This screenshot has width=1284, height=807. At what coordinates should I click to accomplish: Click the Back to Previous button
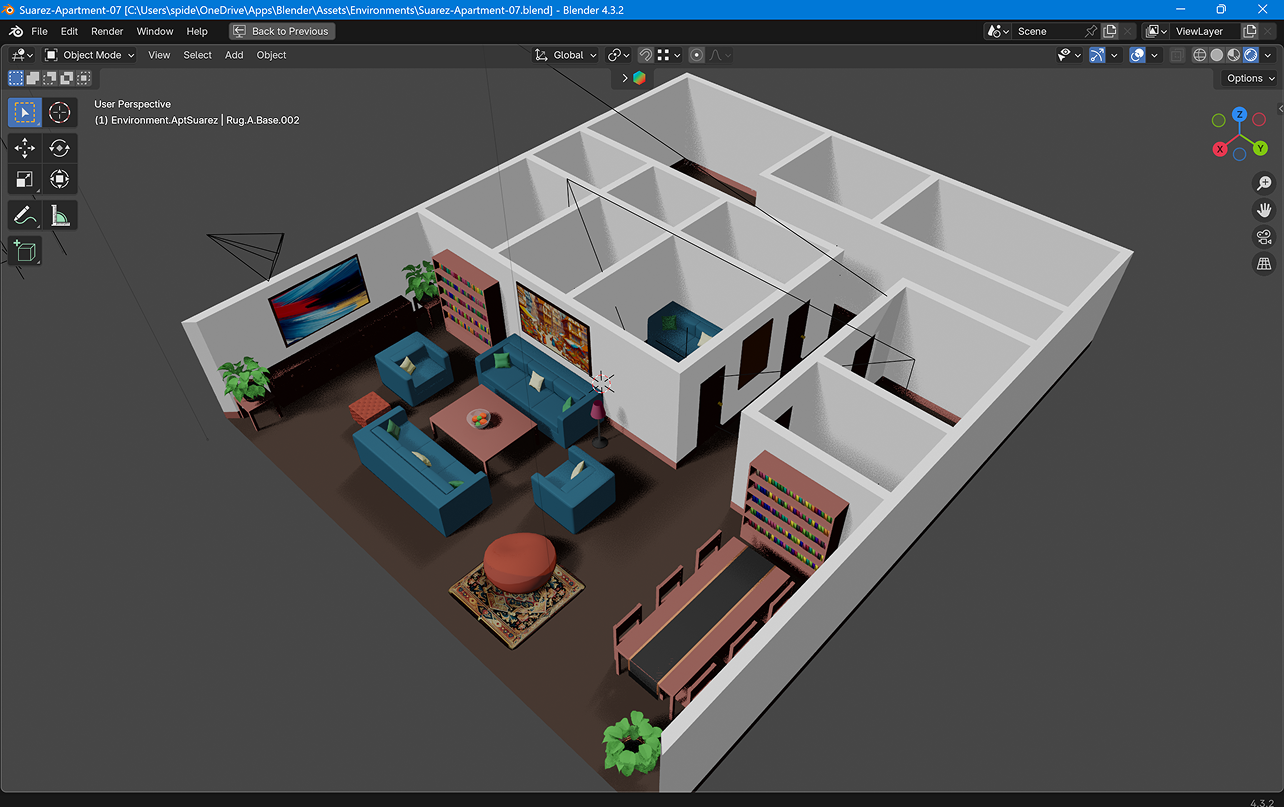282,31
